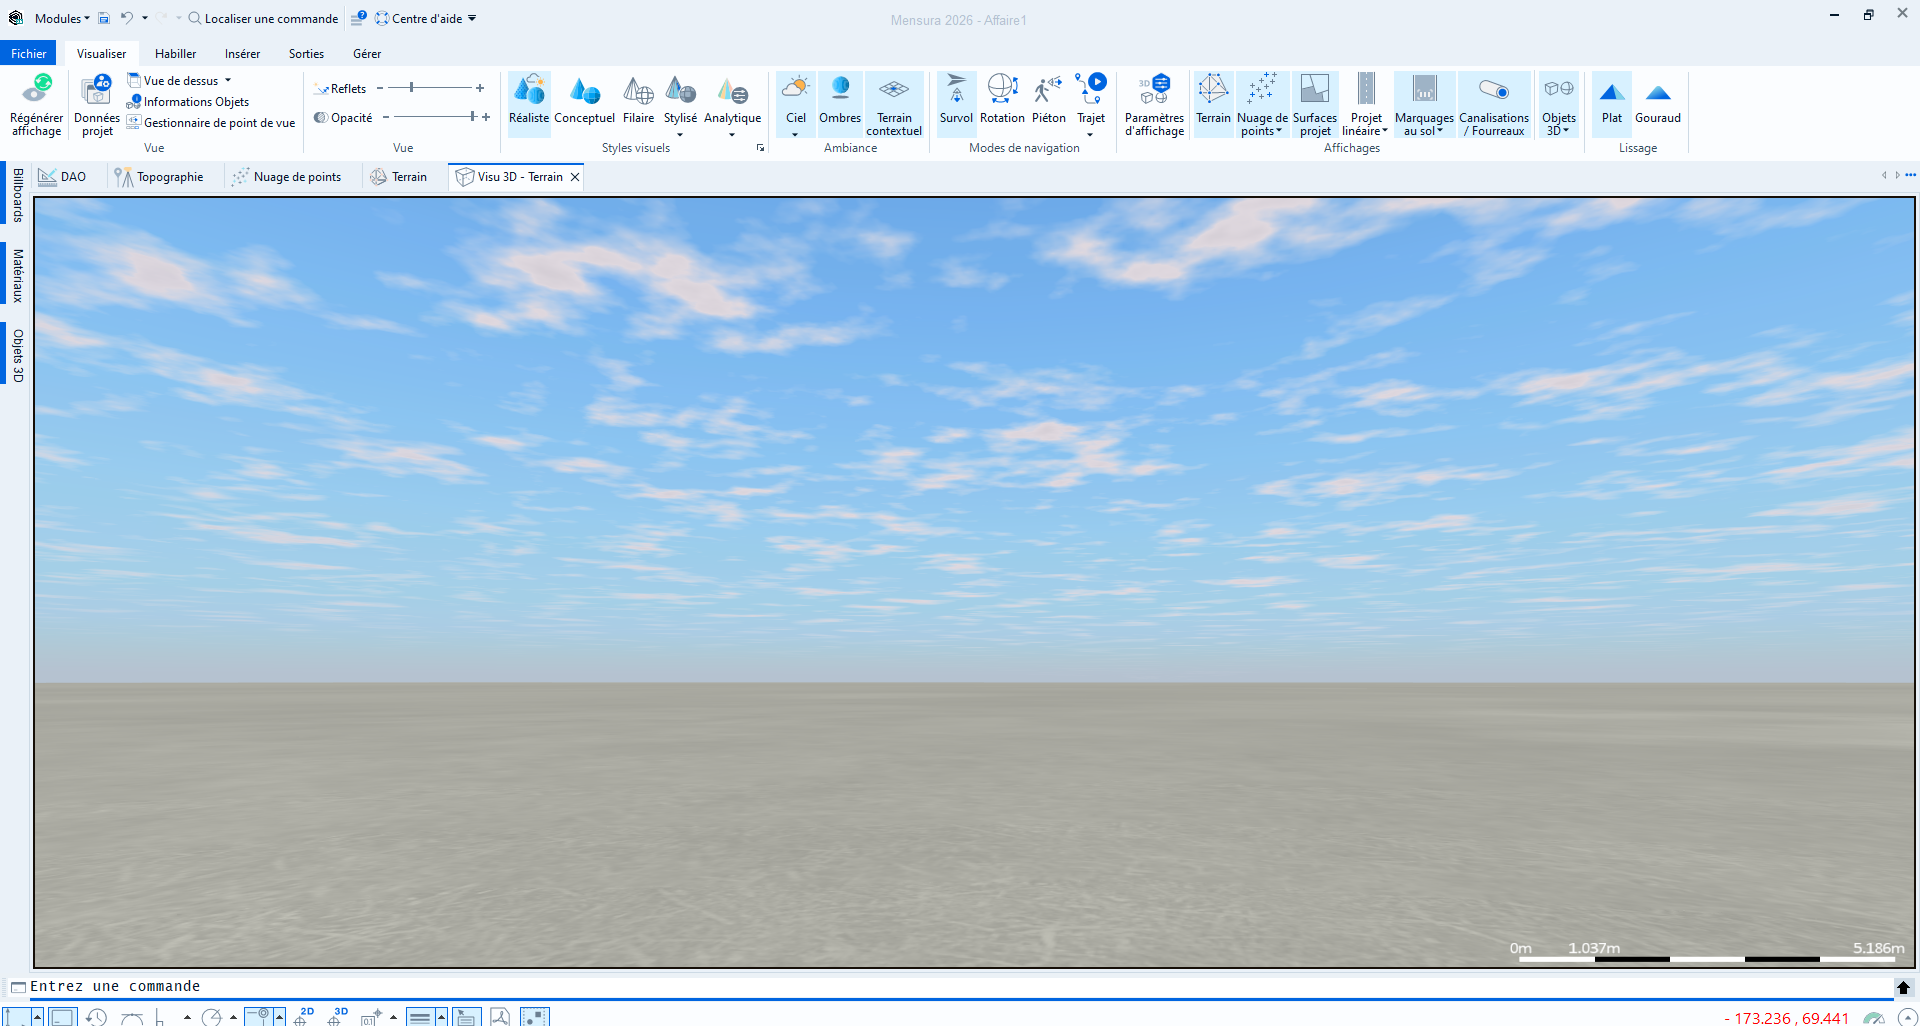Open the Modules dropdown
Viewport: 1920px width, 1026px height.
coord(61,18)
